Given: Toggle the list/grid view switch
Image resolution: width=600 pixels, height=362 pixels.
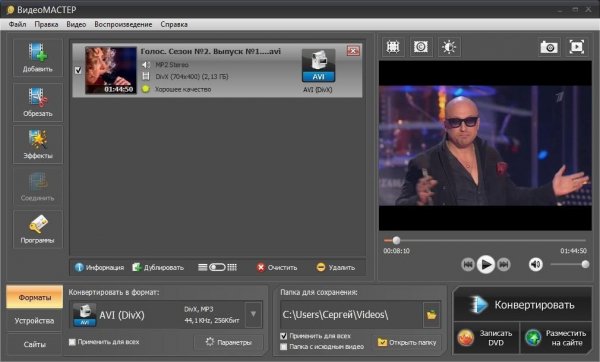Looking at the screenshot, I should 217,267.
